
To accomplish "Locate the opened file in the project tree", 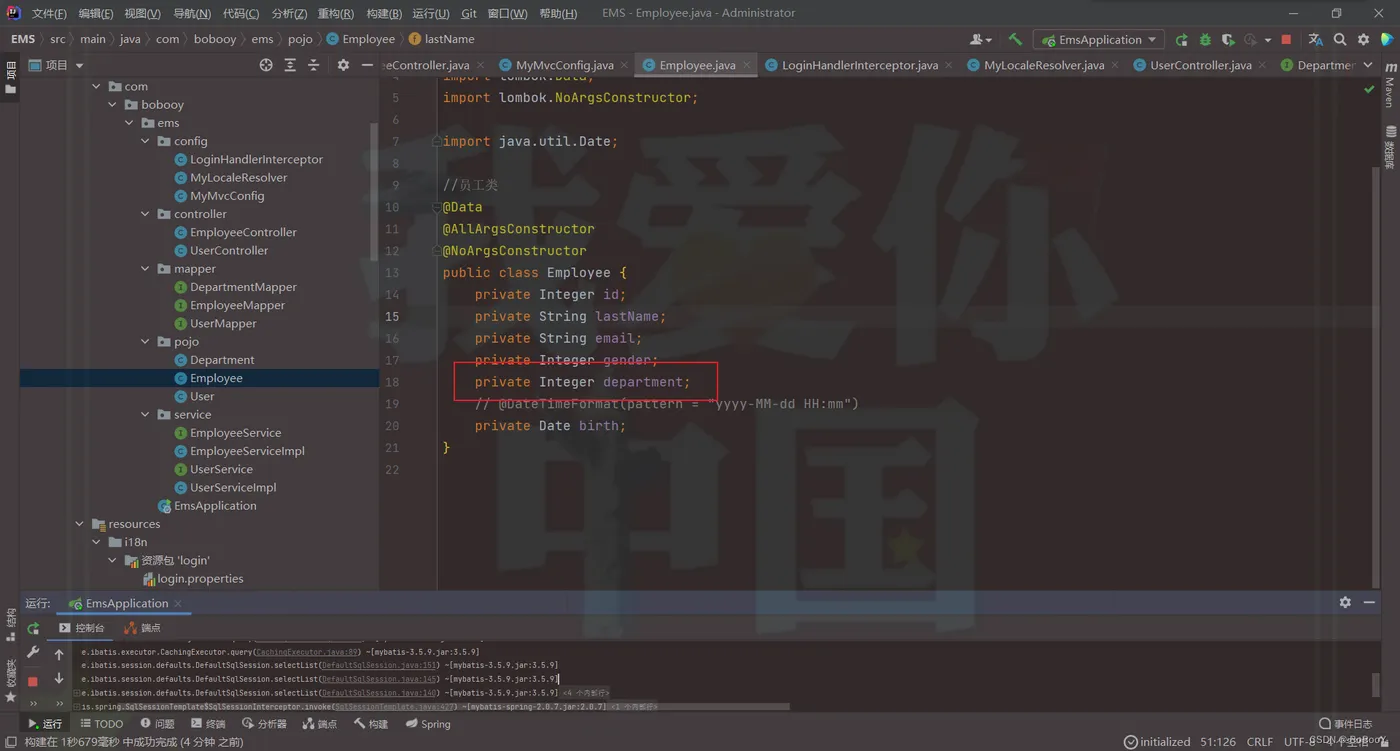I will 266,65.
